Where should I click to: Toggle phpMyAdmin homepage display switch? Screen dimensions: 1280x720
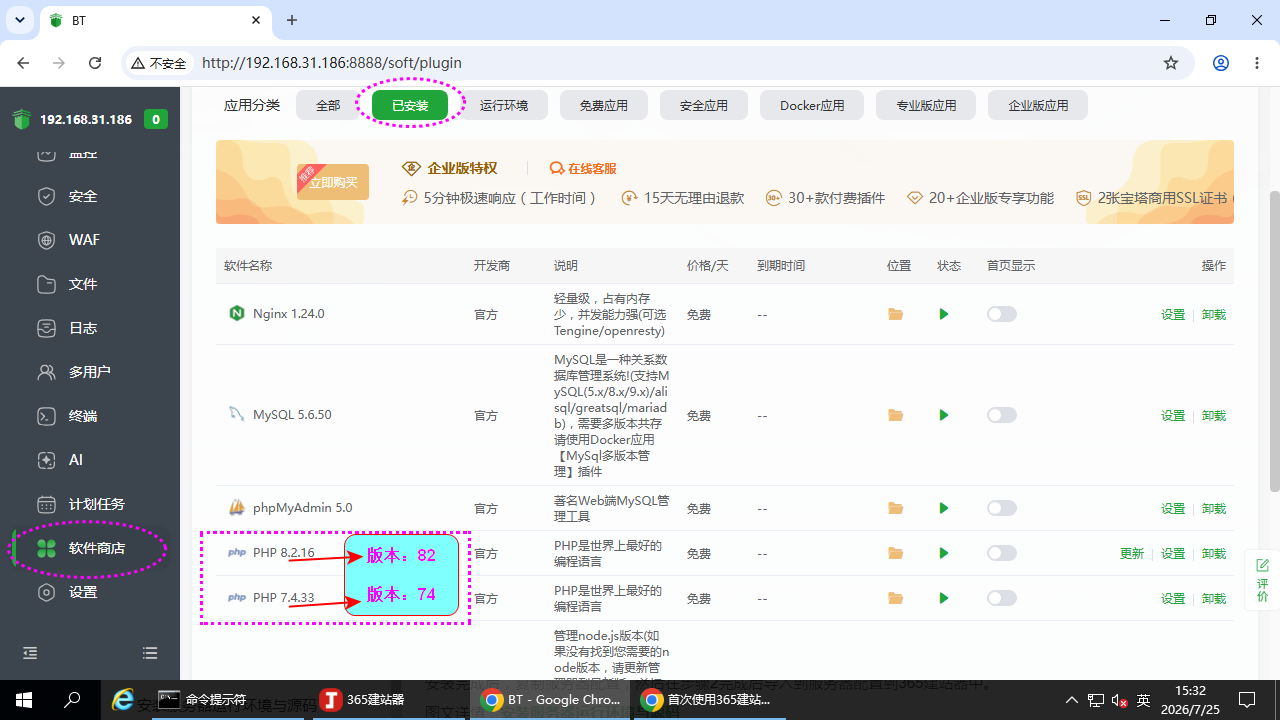click(1001, 508)
